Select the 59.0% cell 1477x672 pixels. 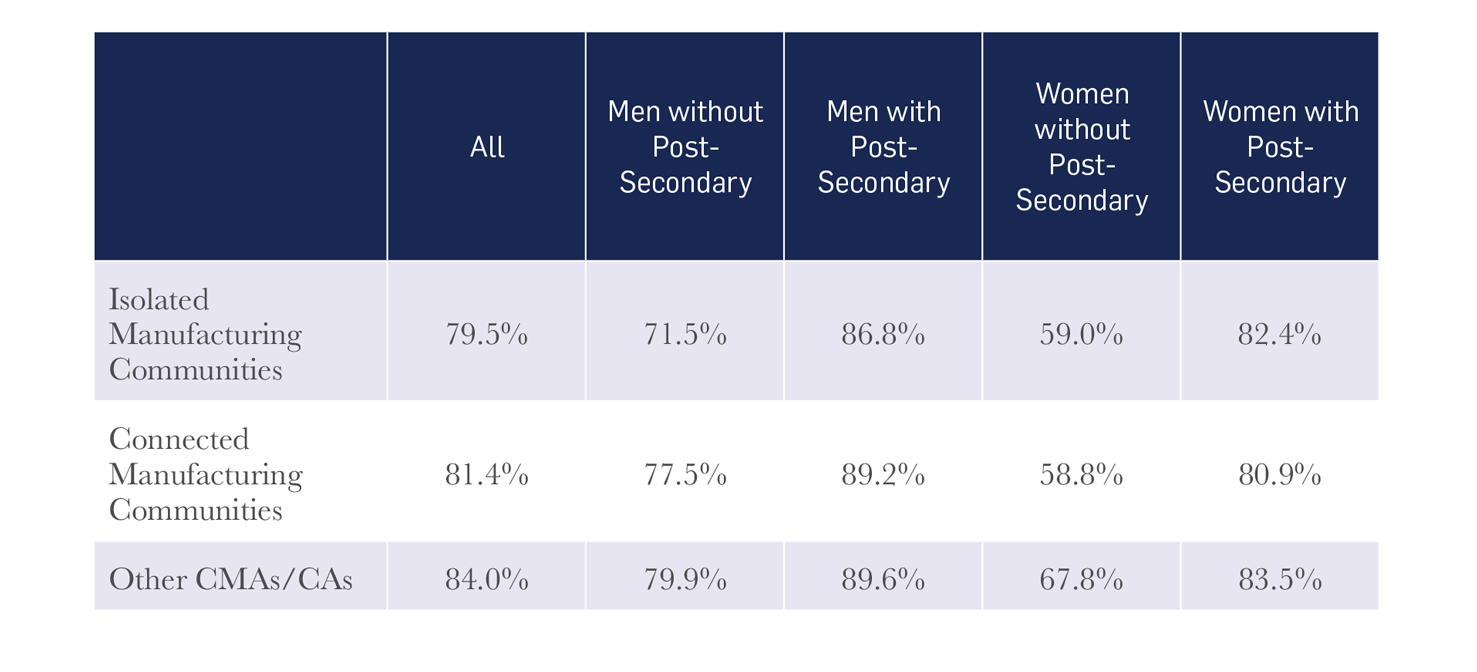1081,334
